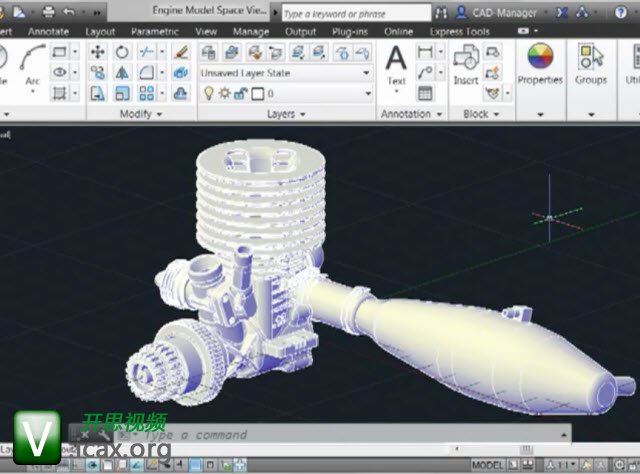This screenshot has height=474, width=640.
Task: Open the Groups panel button
Action: 591,63
